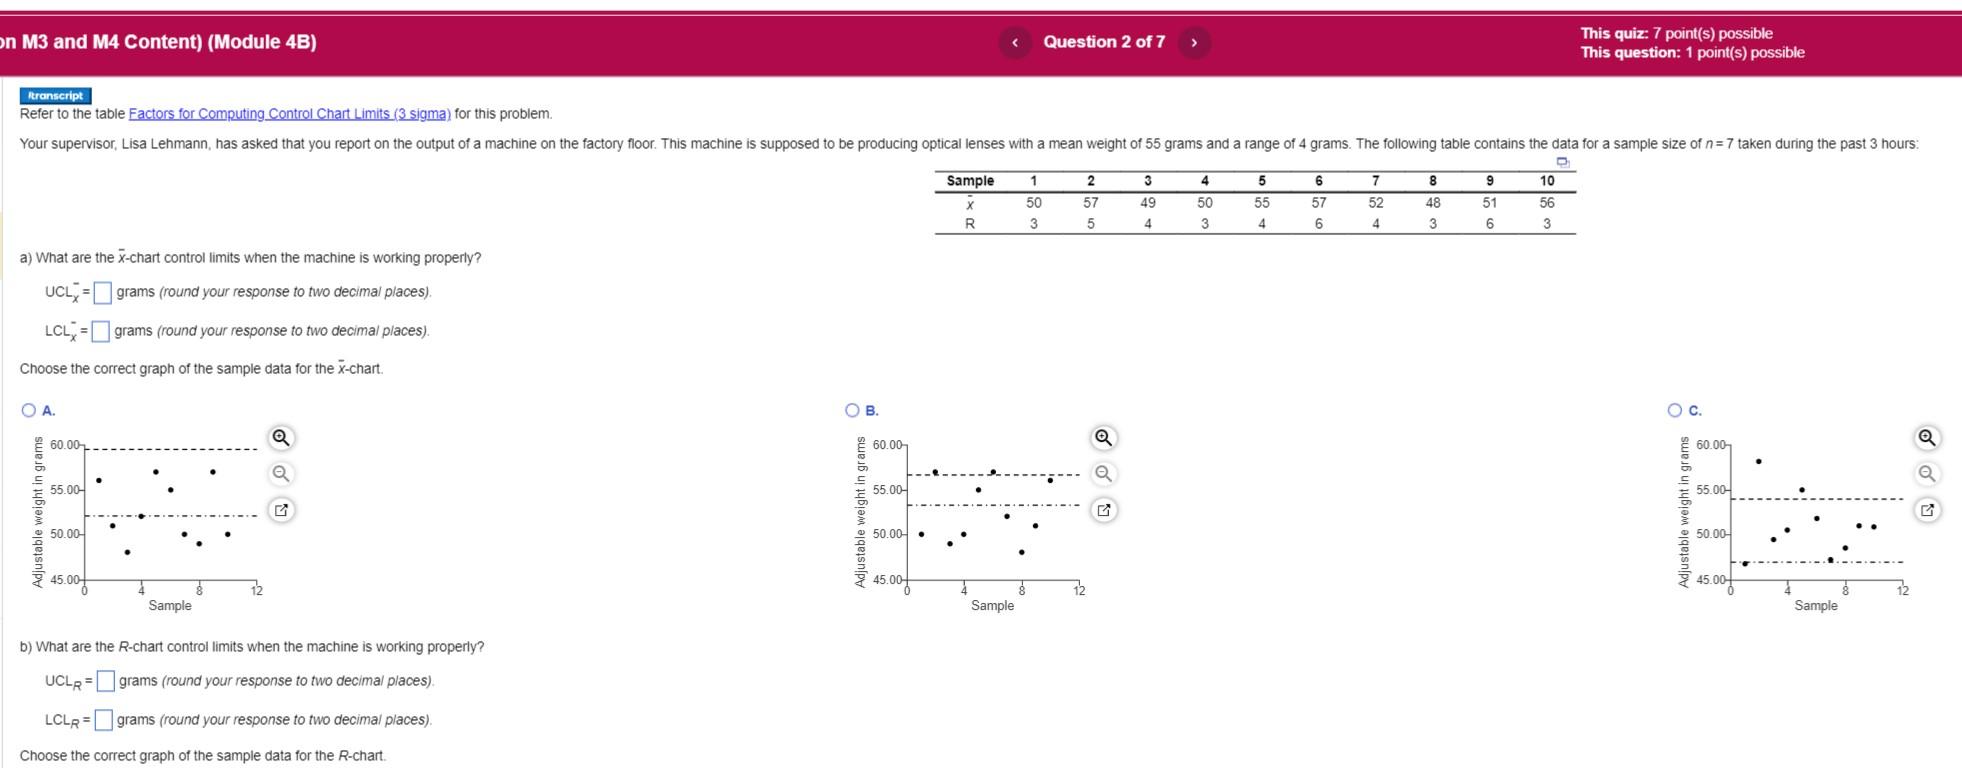
Task: Navigate to Question 2 of 7 header
Action: 1103,43
